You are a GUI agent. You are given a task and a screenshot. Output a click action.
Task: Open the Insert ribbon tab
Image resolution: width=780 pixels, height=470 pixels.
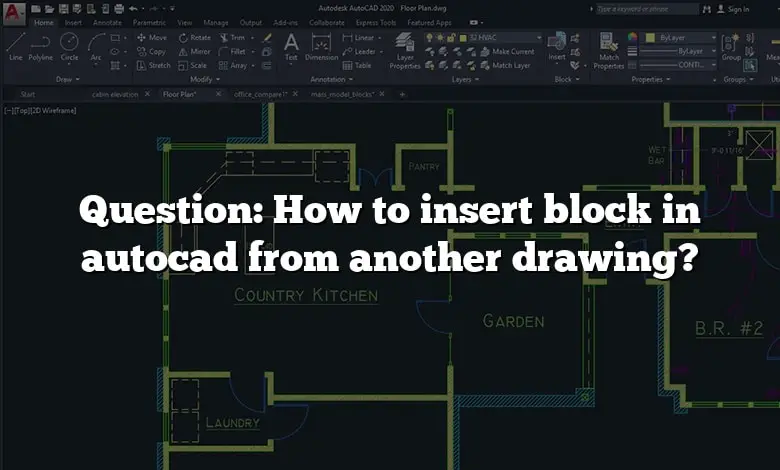tap(73, 23)
